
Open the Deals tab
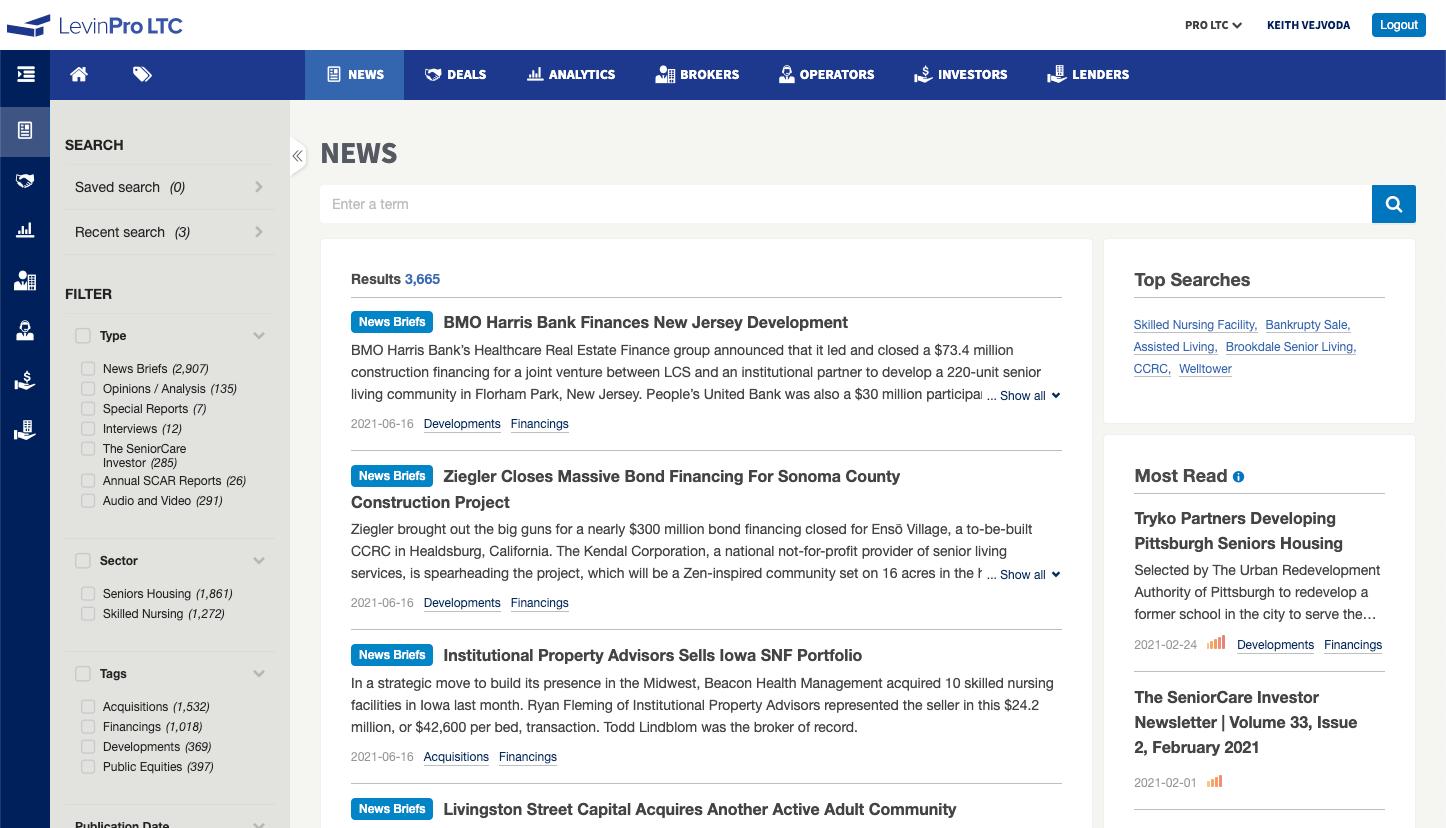(455, 74)
